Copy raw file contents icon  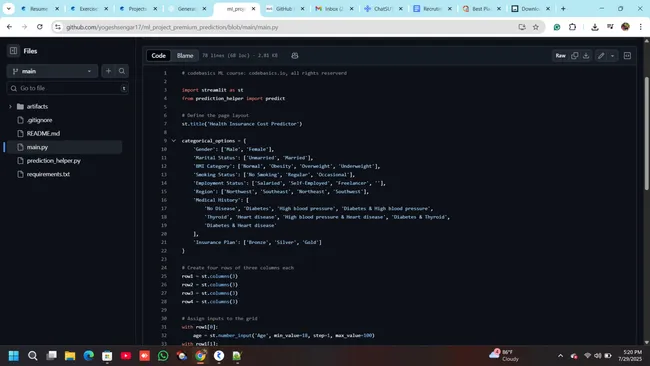click(x=575, y=56)
